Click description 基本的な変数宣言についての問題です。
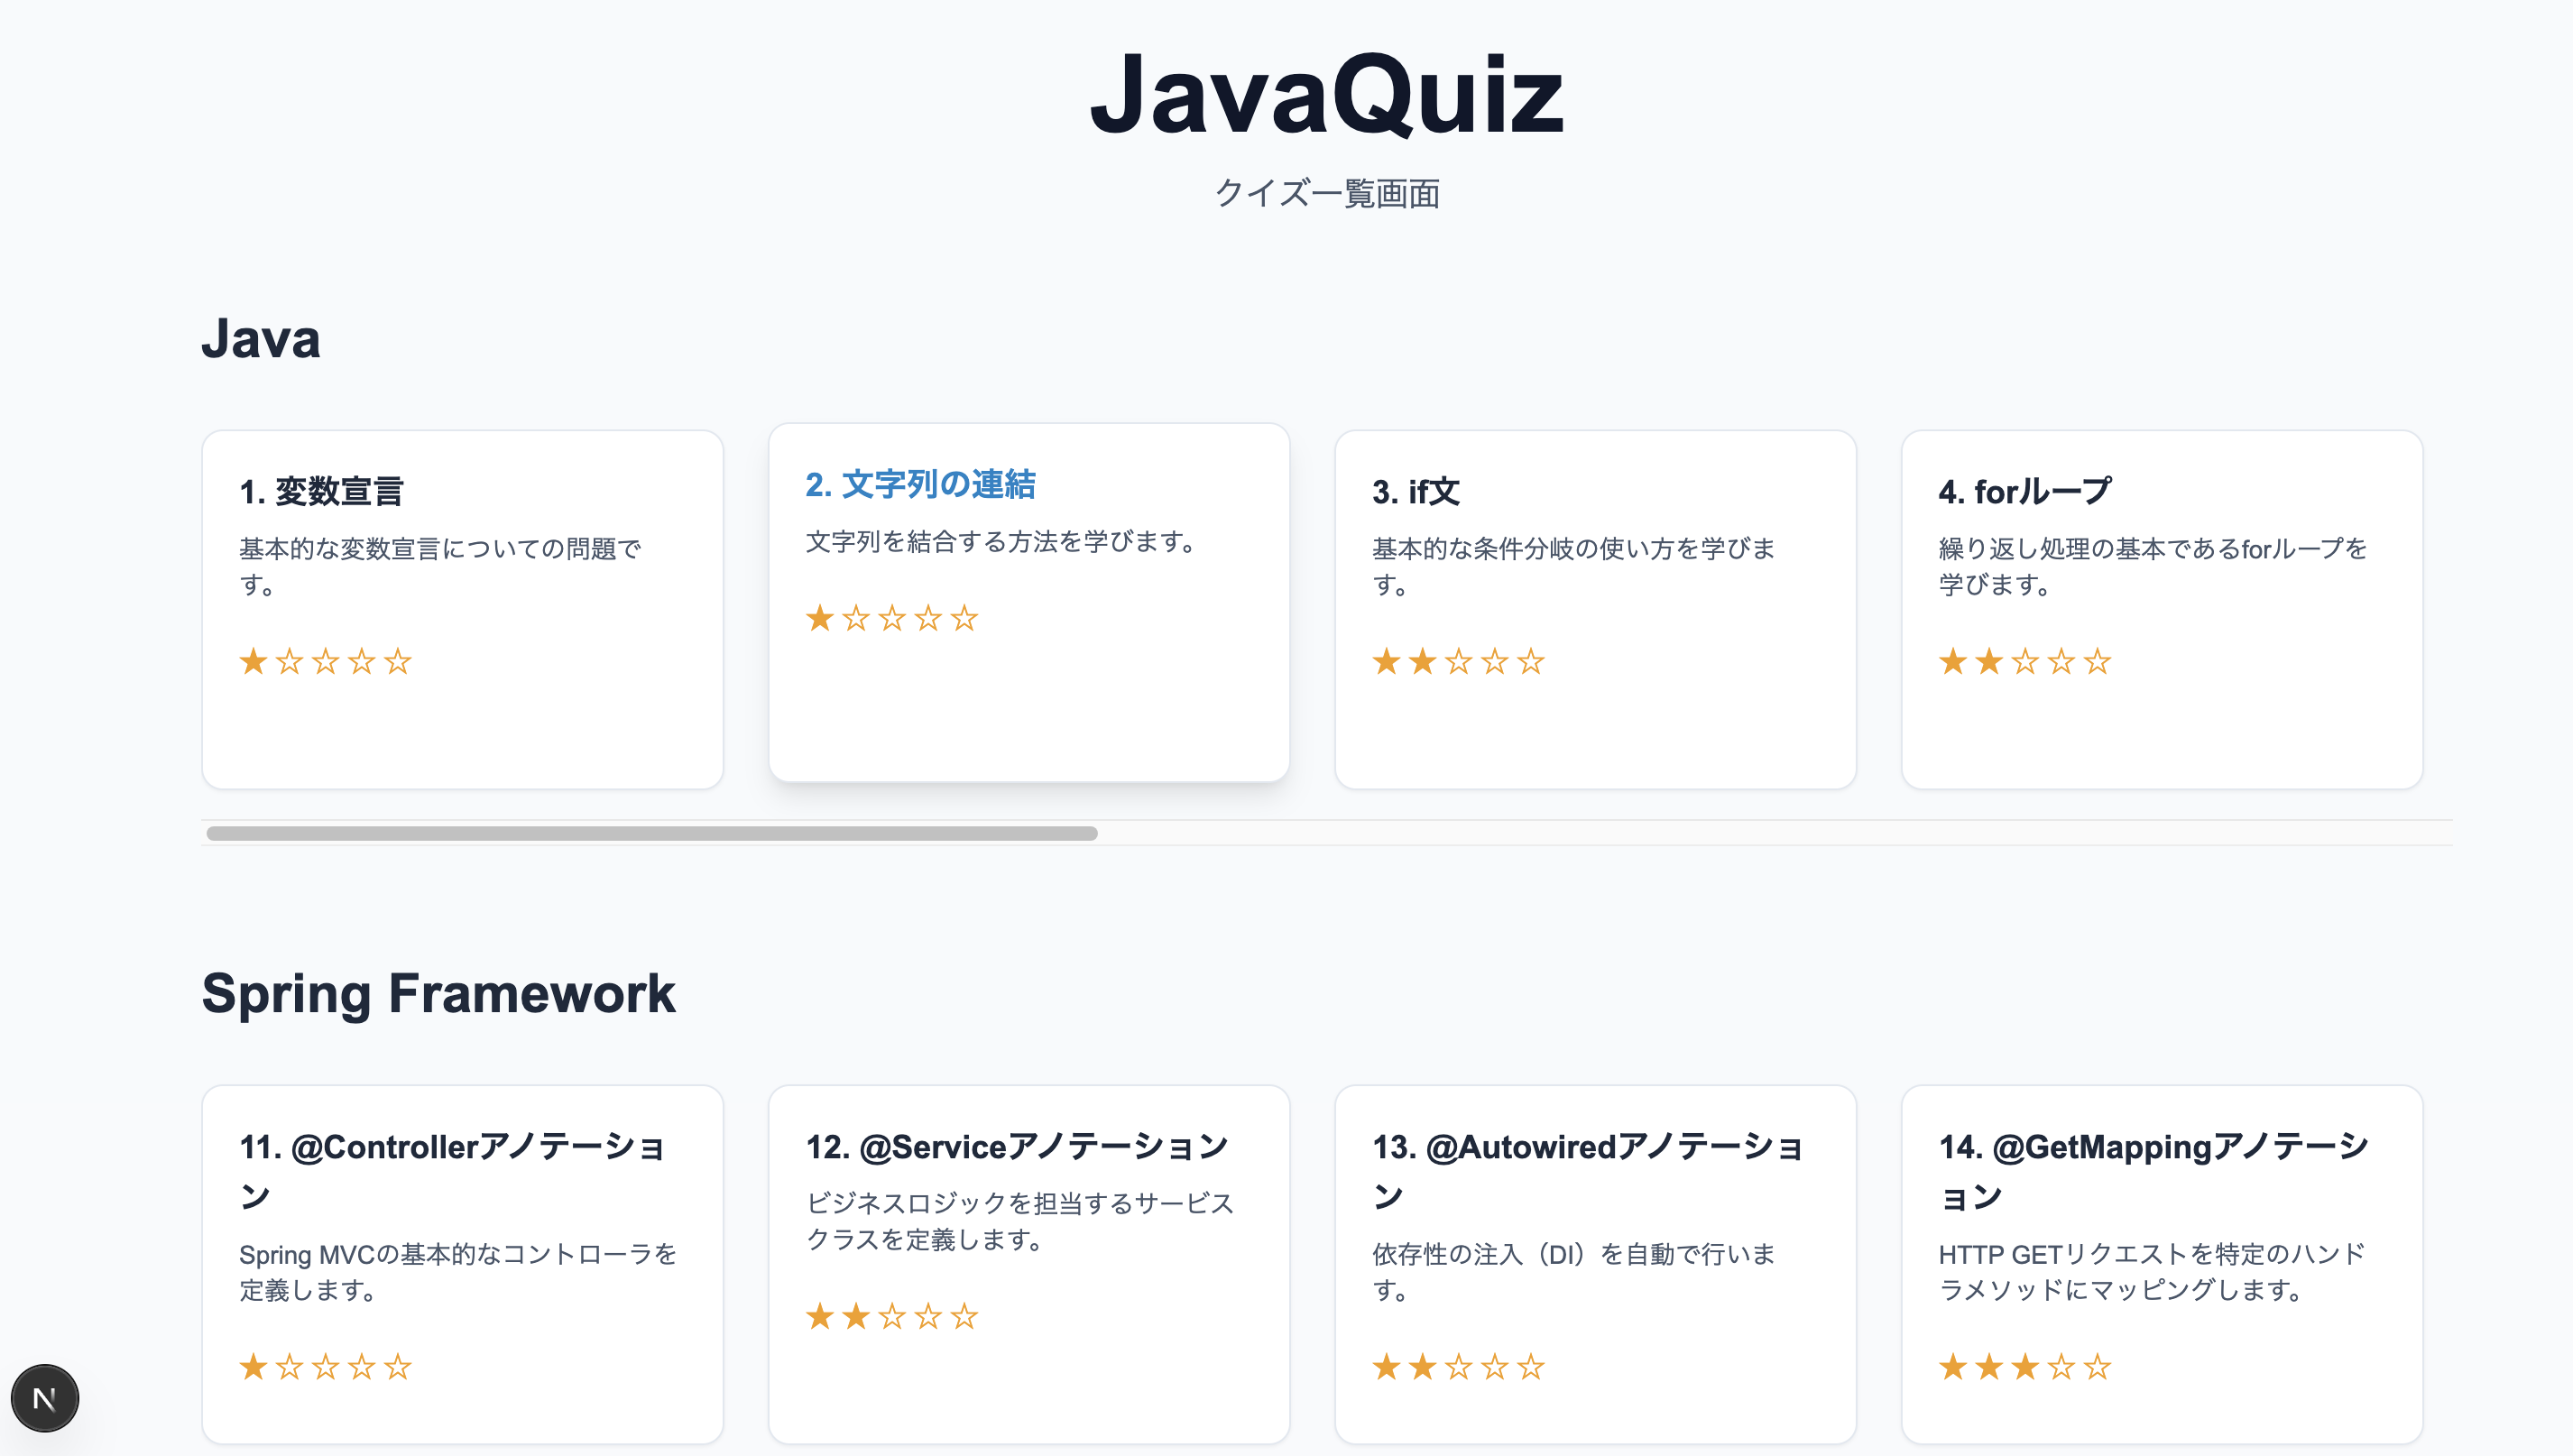2573x1456 pixels. 440,566
